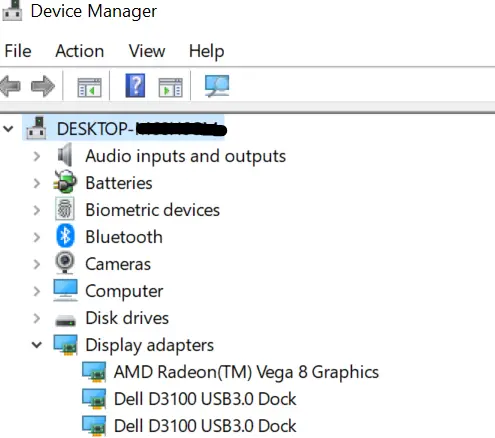
Task: Click the Display adapters category icon
Action: pos(66,345)
